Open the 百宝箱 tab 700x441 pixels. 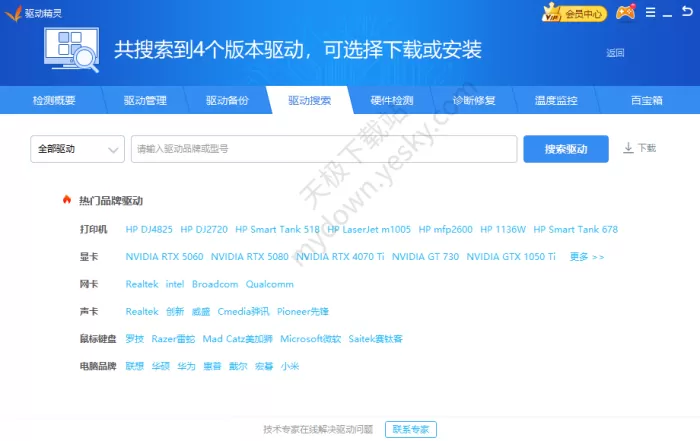coord(646,100)
